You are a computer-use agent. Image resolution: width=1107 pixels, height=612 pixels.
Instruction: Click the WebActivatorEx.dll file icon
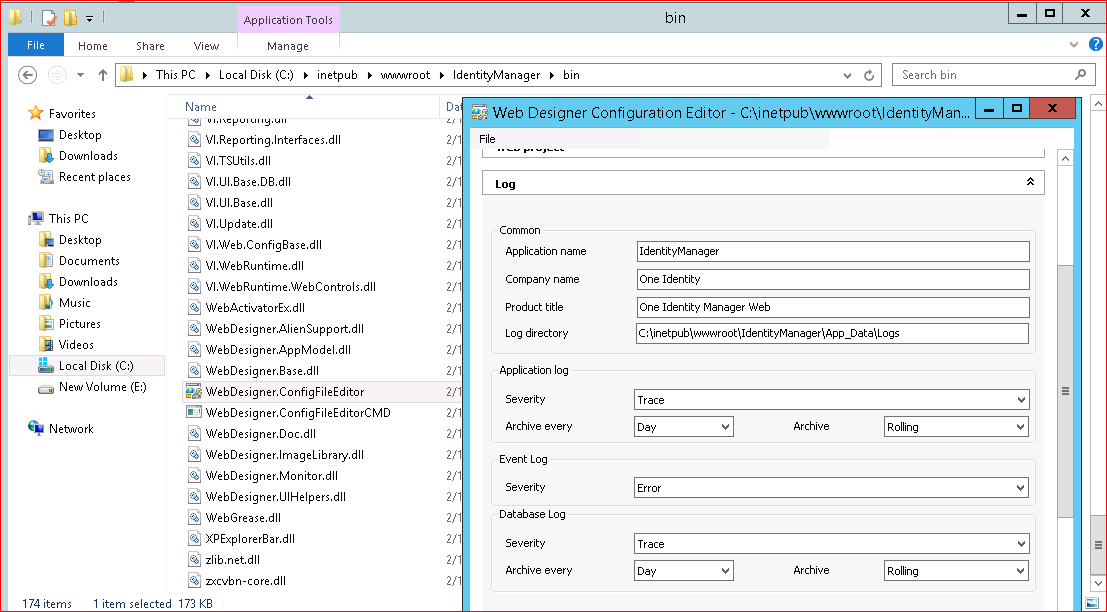pos(194,308)
